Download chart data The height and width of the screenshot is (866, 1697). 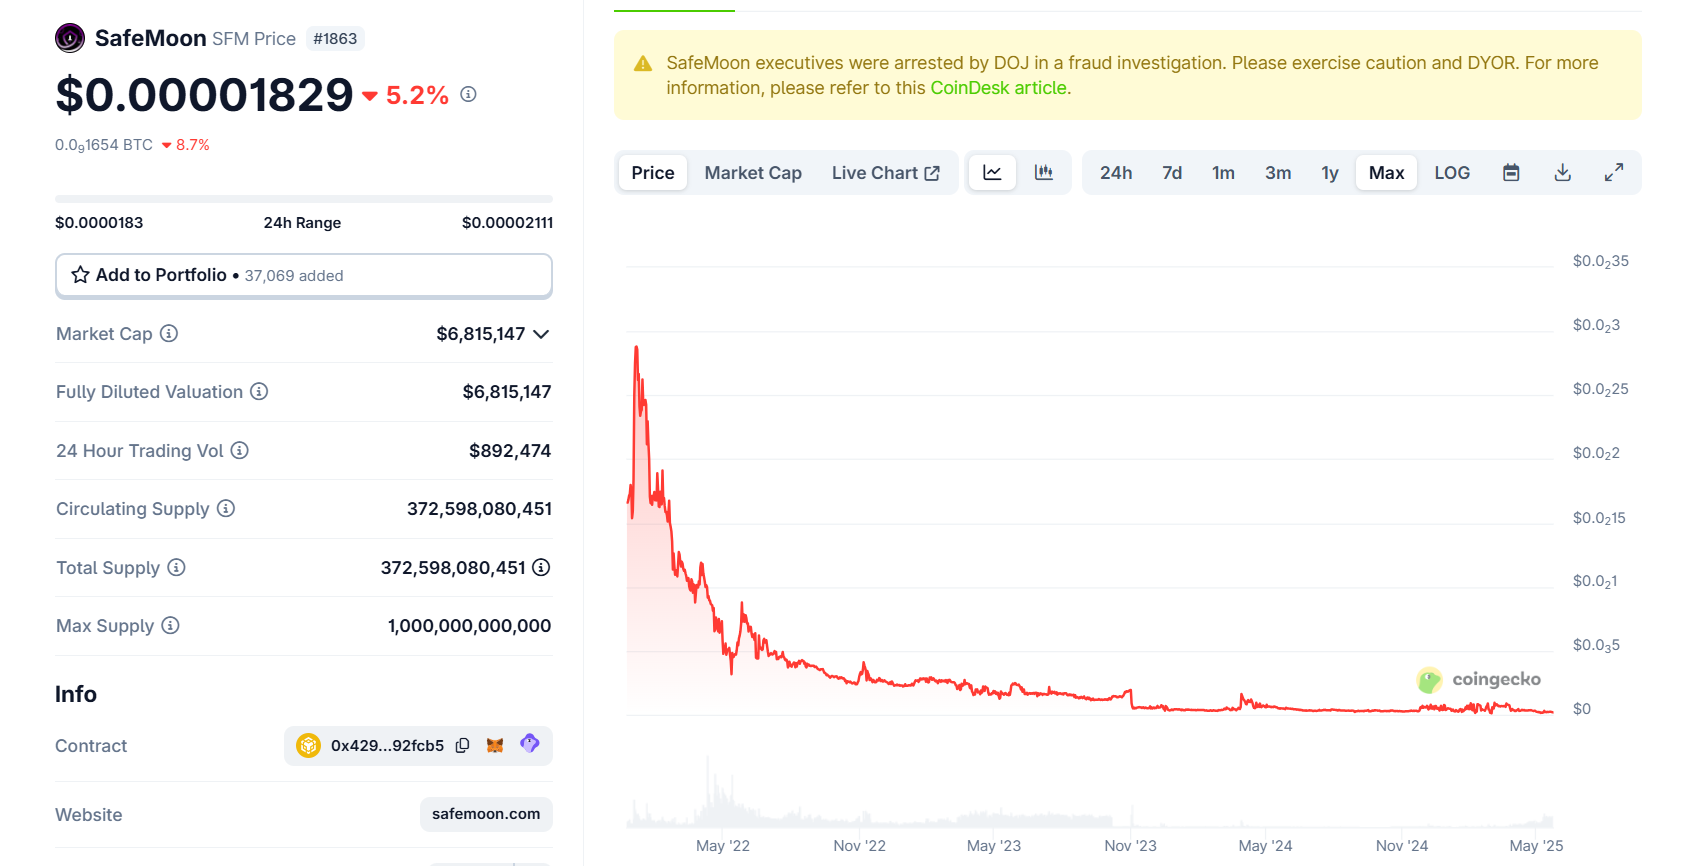(1562, 172)
